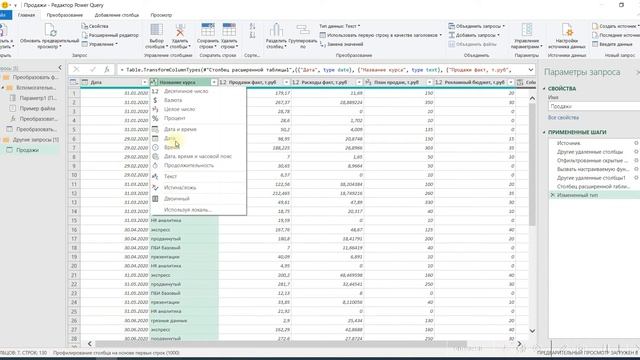Click the type icon of Название курса column
640x360 pixels.
[x=154, y=82]
